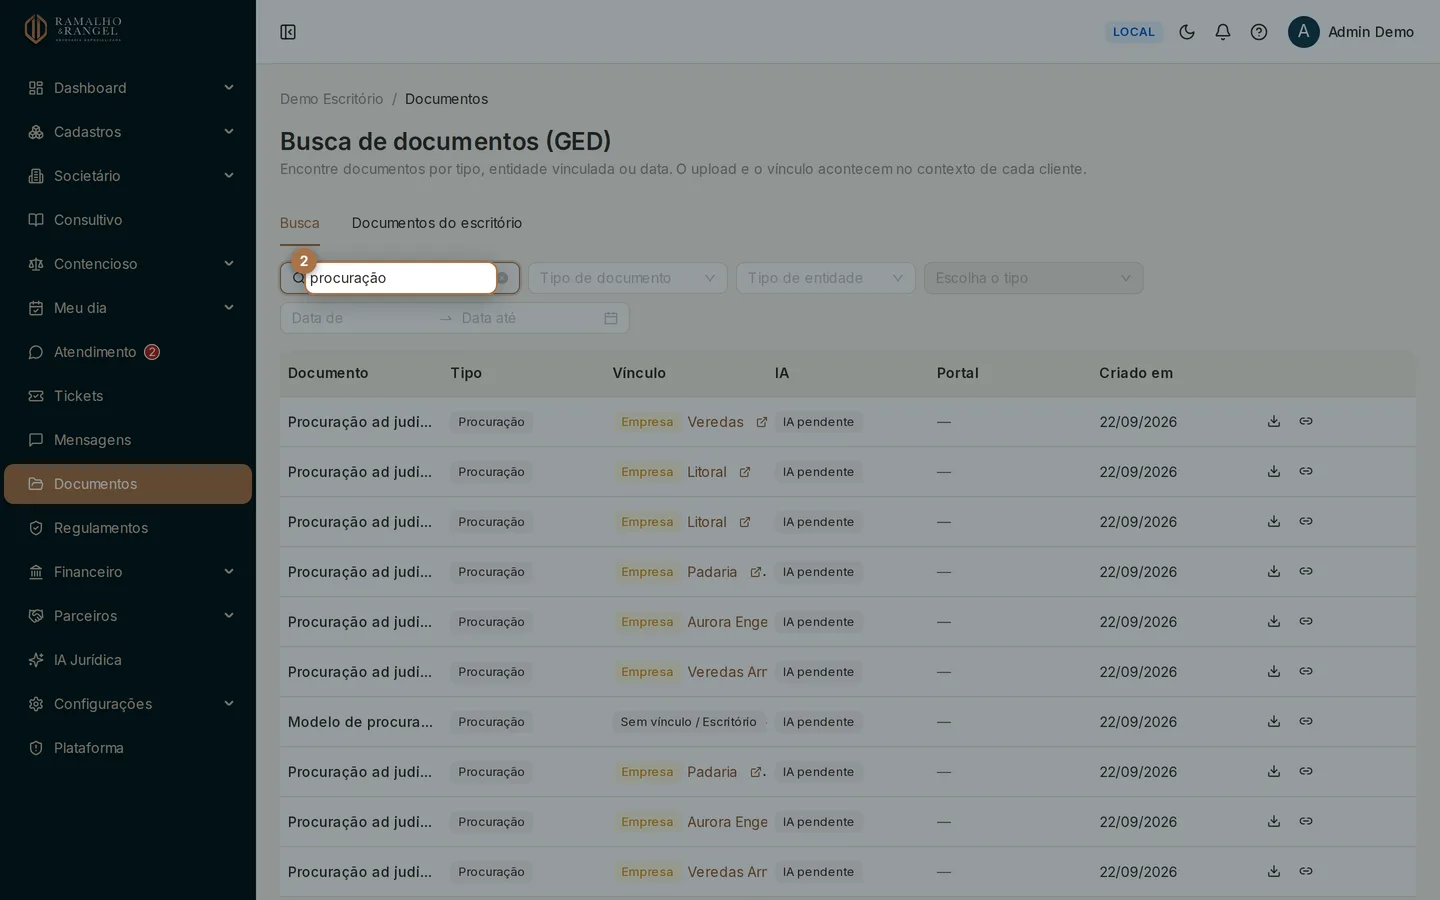
Task: Click the IA column header
Action: point(782,373)
